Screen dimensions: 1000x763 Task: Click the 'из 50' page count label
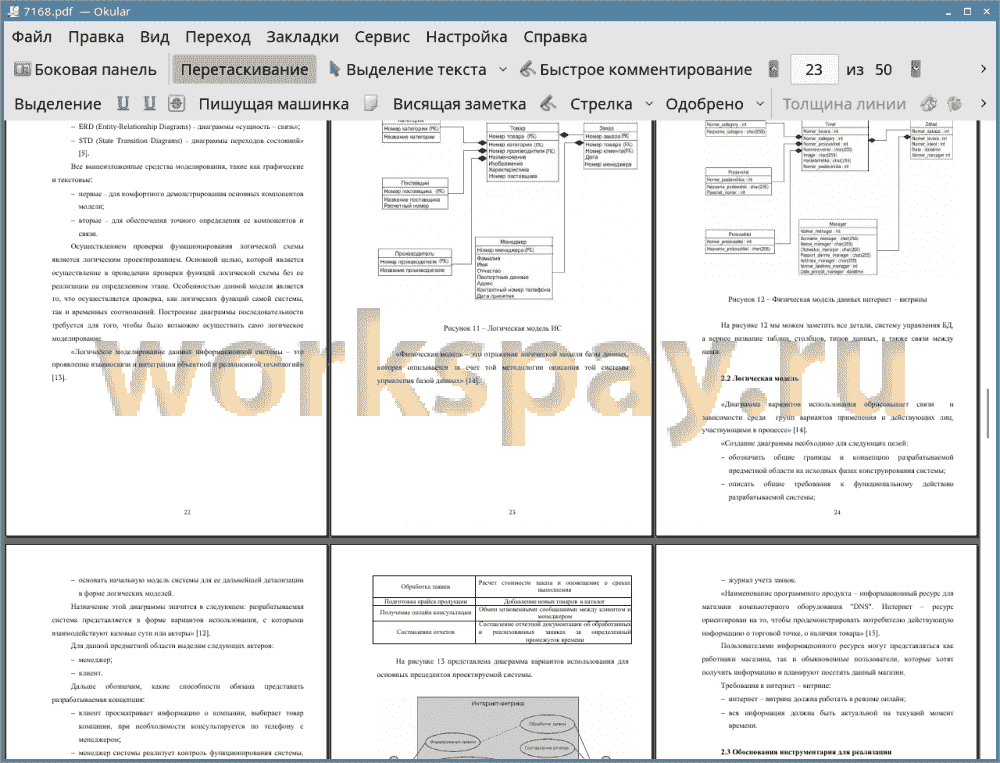pos(869,70)
